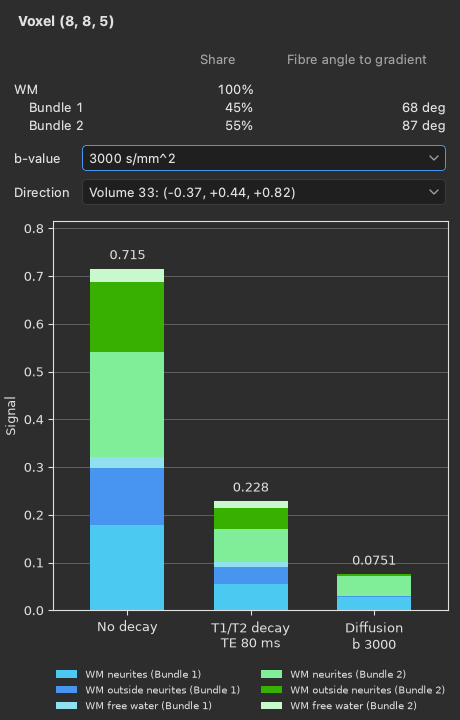The height and width of the screenshot is (720, 460).
Task: Click the 68 deg angle value
Action: (x=423, y=107)
